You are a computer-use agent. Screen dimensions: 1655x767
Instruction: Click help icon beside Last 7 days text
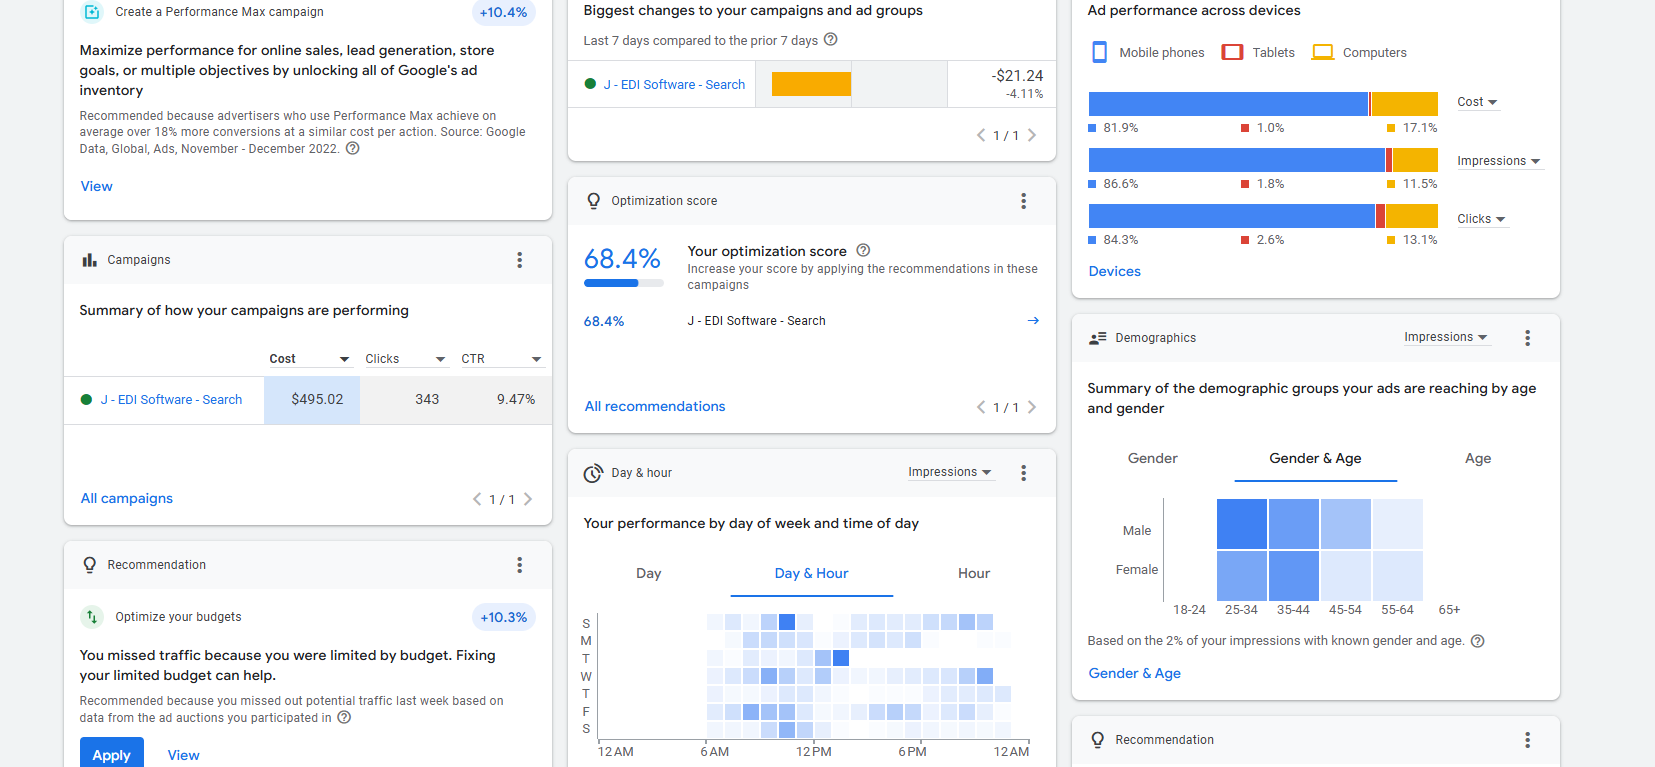(x=830, y=40)
